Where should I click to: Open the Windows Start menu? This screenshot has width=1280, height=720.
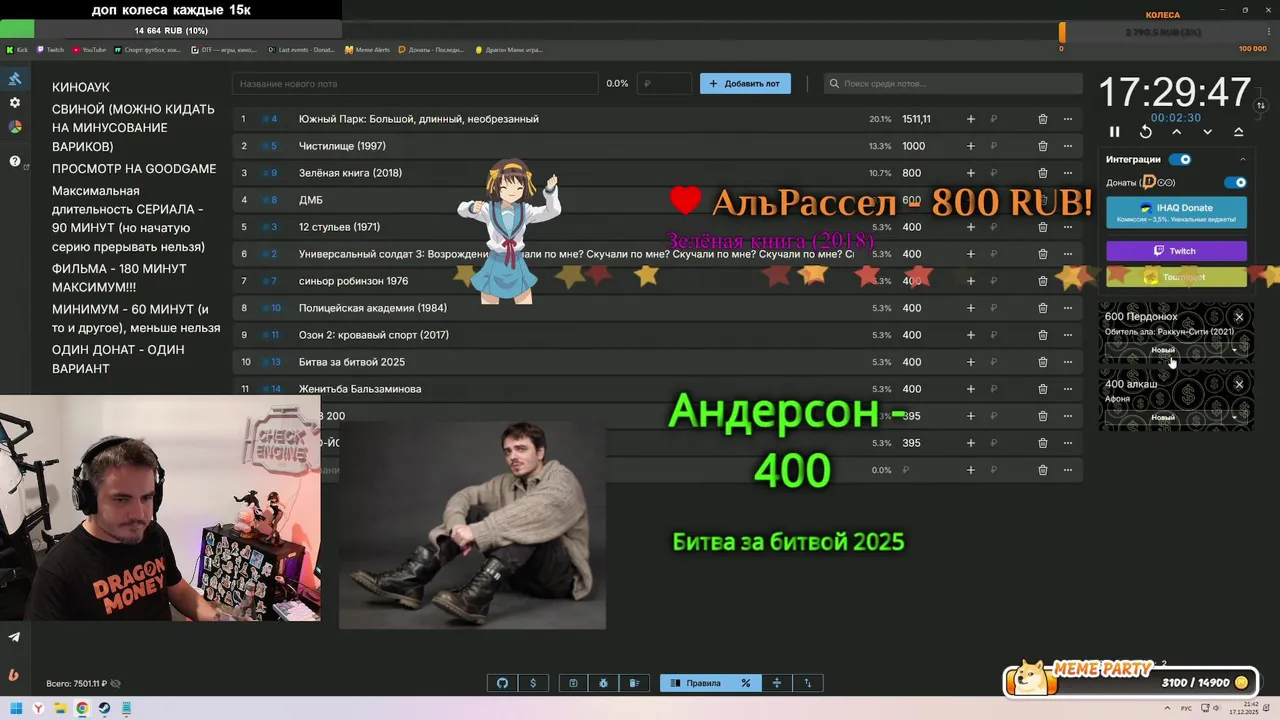click(16, 708)
